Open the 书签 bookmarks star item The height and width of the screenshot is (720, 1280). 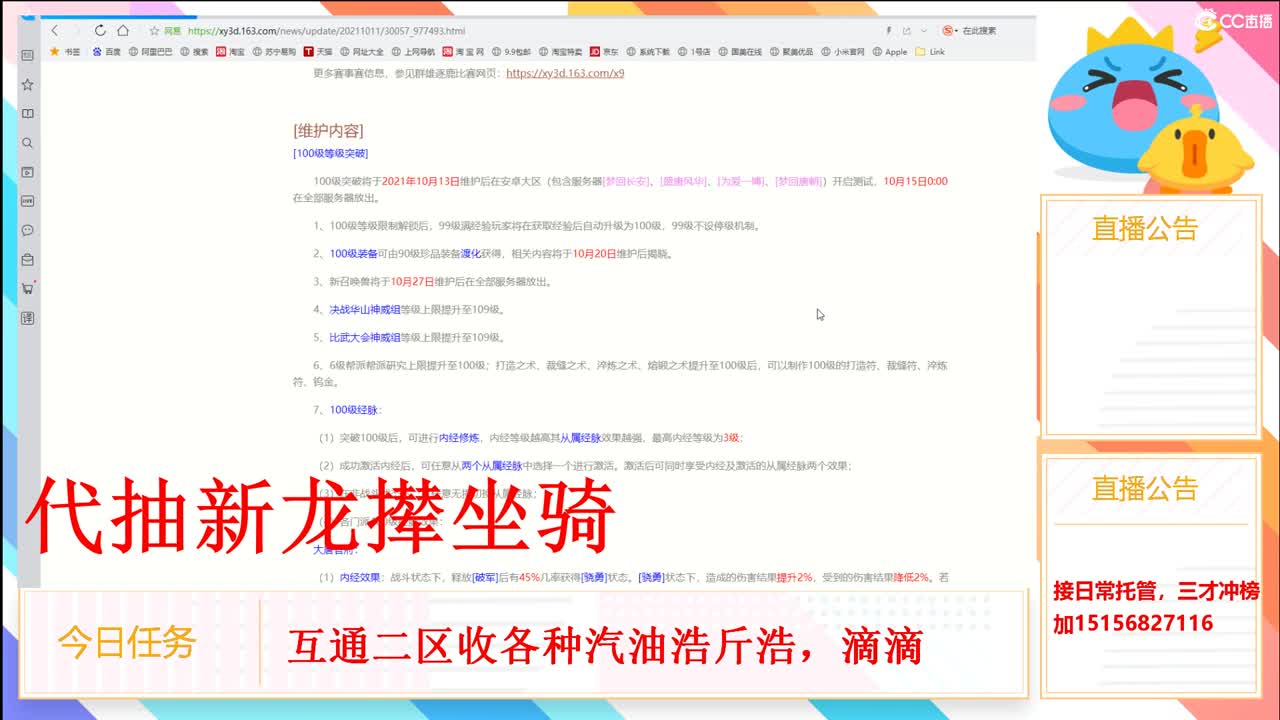point(64,52)
